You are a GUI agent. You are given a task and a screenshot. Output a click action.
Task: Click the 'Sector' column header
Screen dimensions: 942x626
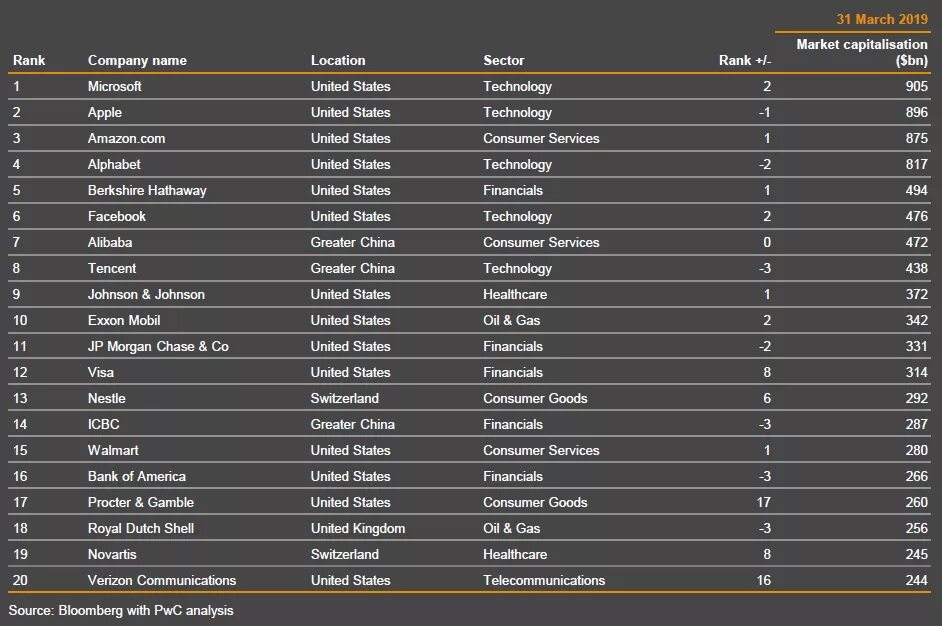503,60
